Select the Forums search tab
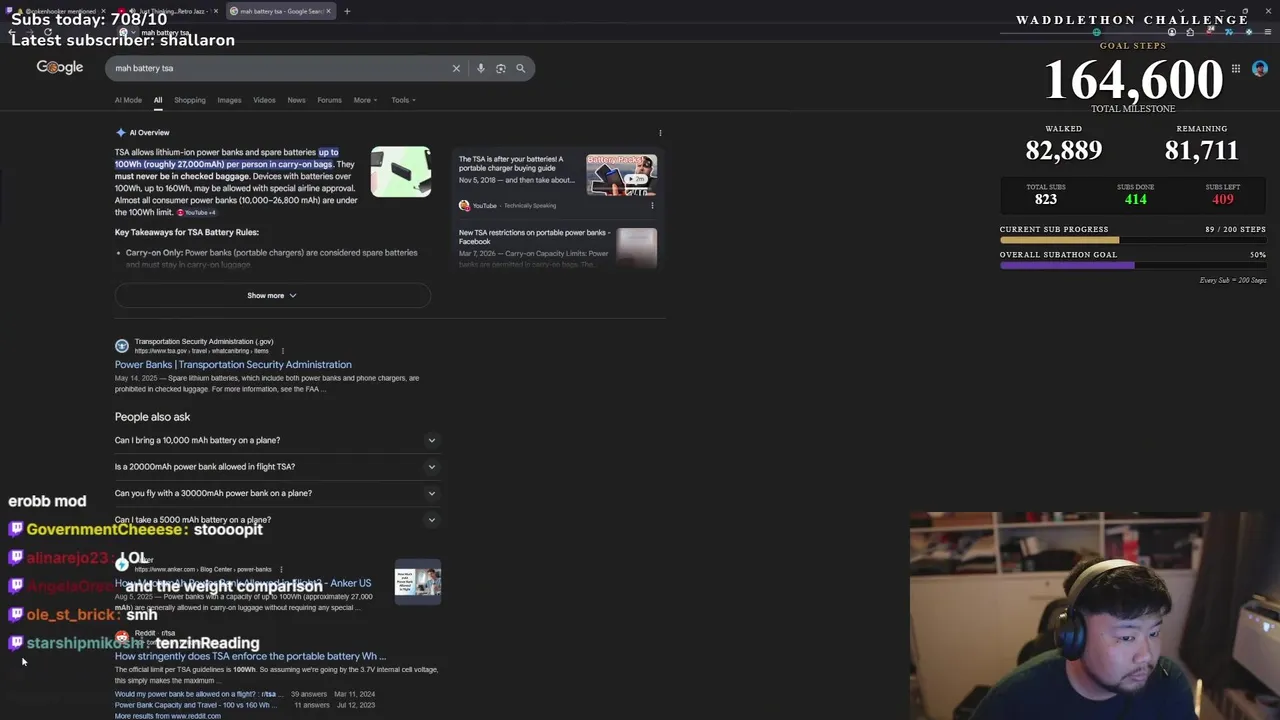This screenshot has width=1280, height=720. tap(329, 100)
